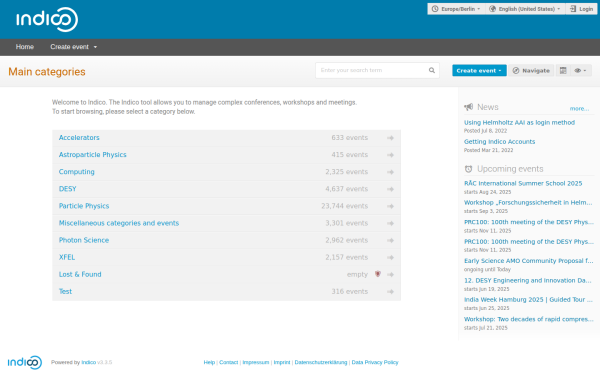Open Early Science AMO Community Proposal event
The height and width of the screenshot is (375, 600).
click(x=528, y=261)
